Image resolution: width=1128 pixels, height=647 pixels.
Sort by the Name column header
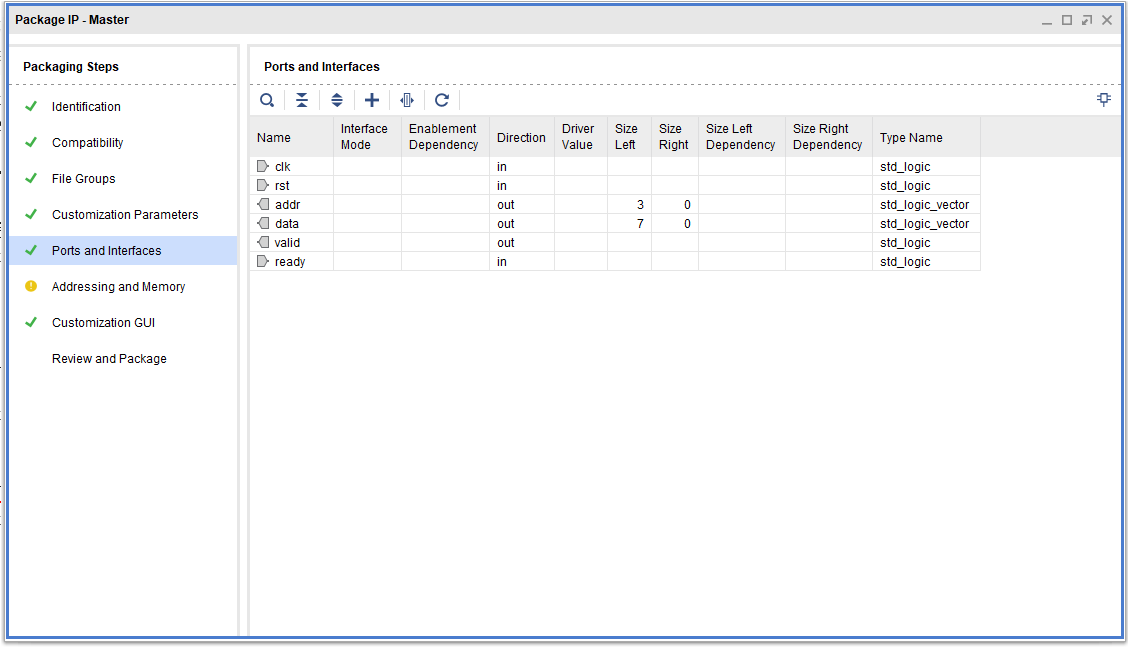[x=291, y=137]
